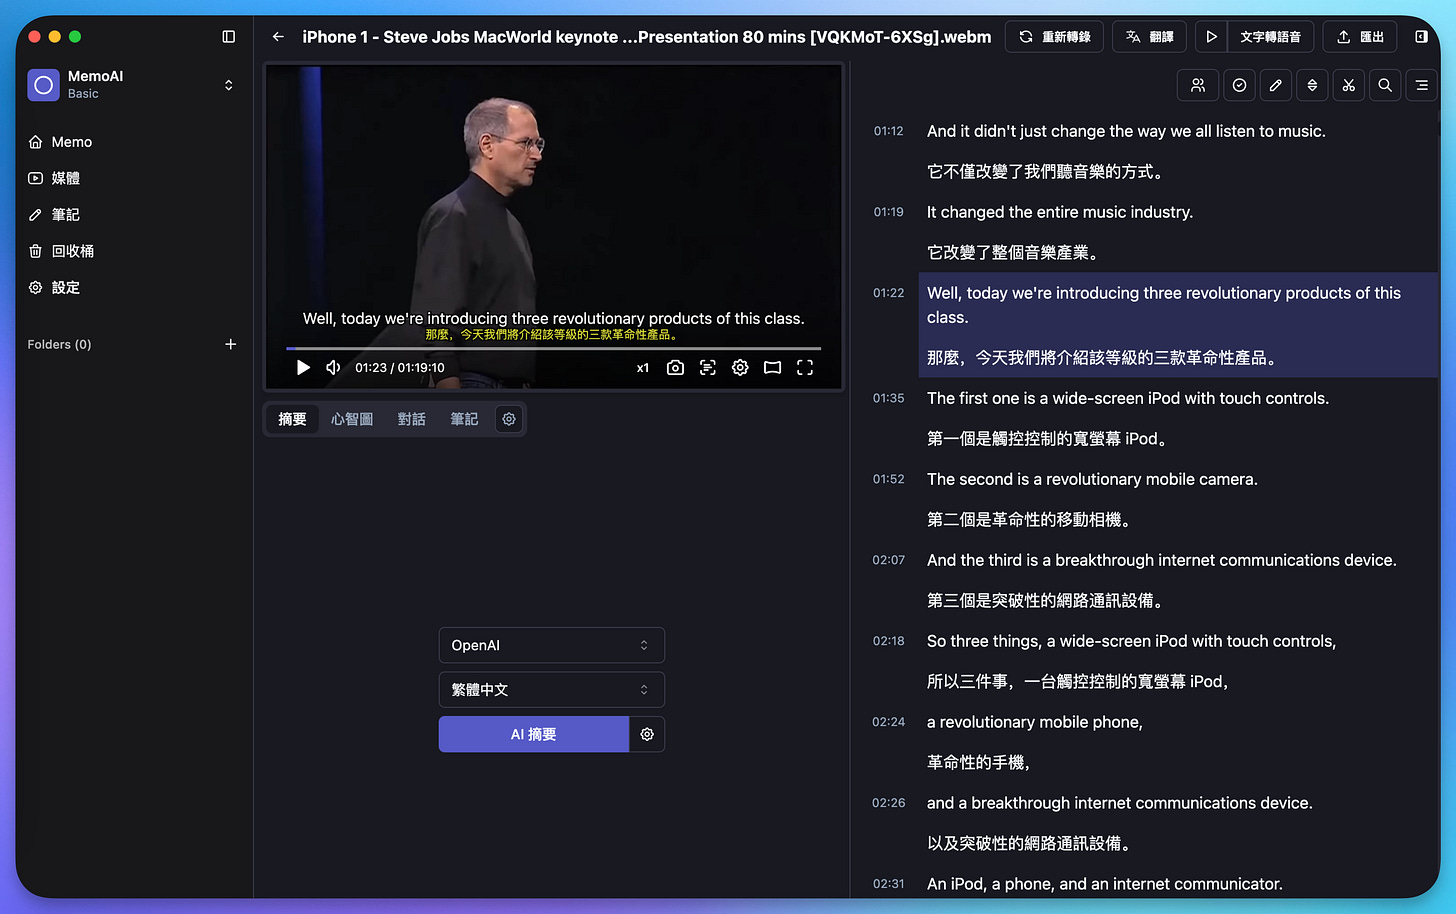Toggle the left sidebar panel icon
The image size is (1456, 914).
[x=228, y=37]
